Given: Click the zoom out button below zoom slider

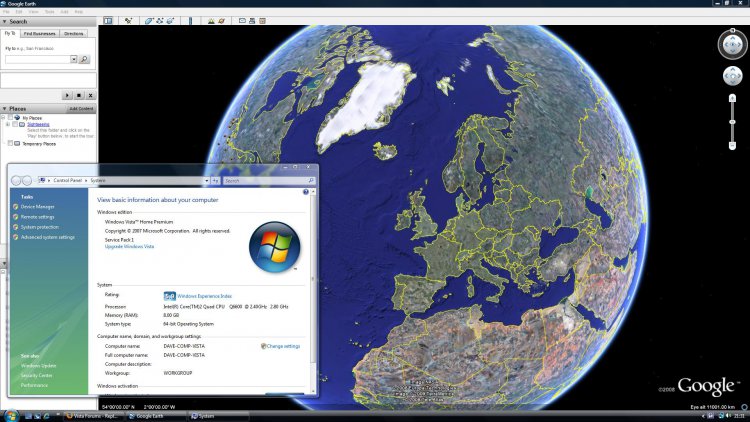Looking at the screenshot, I should (x=732, y=145).
